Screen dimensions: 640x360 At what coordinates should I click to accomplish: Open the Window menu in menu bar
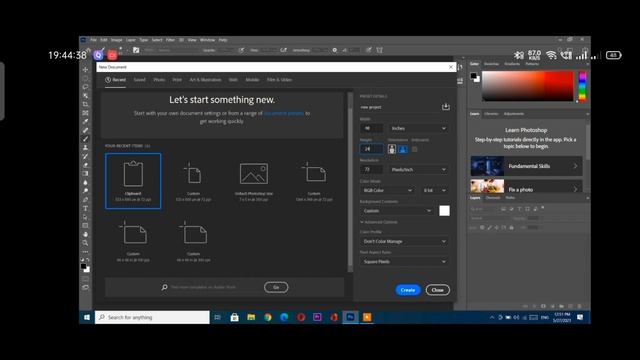[x=207, y=40]
